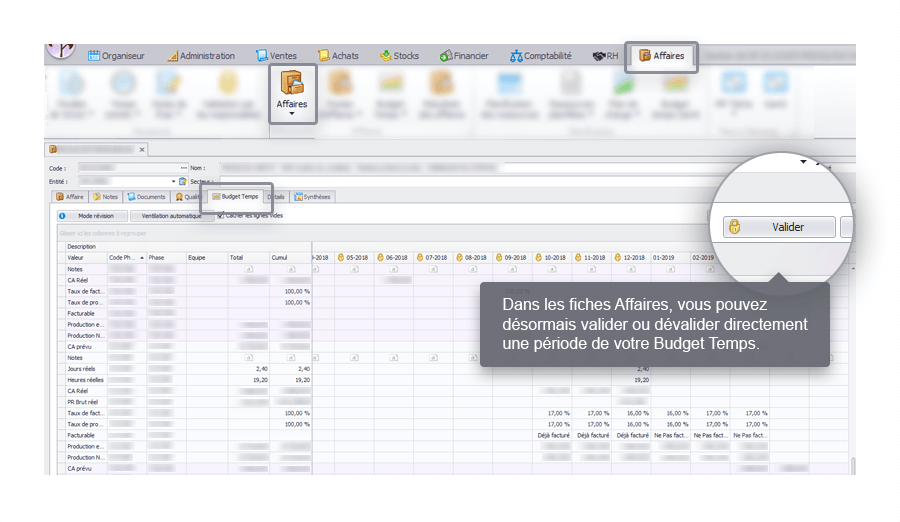Click the application logo at top-left
Viewport: 900px width, 522px height.
[x=62, y=50]
